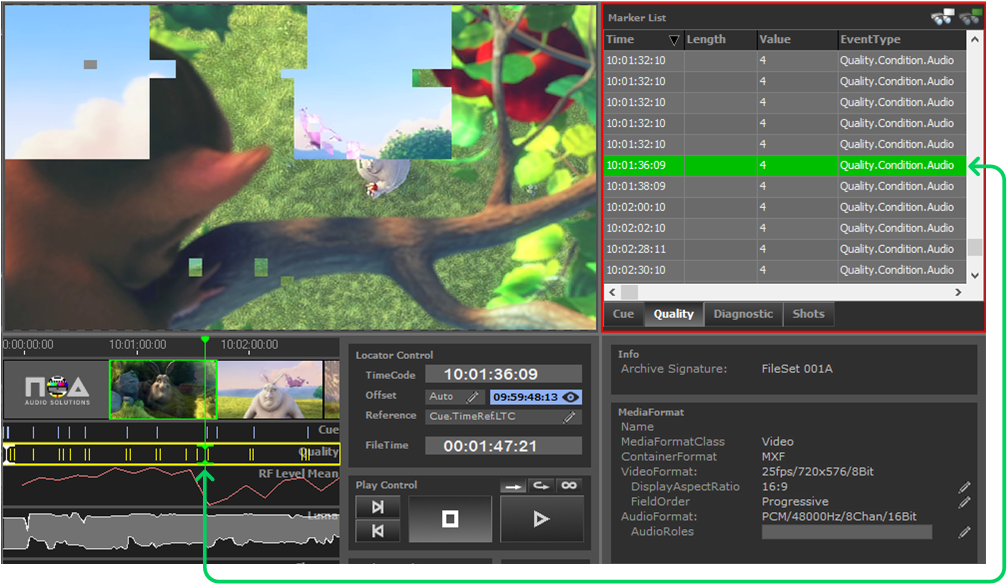Select the marker at 10:02:30:10
Screen dimensions: 1007x584
coord(785,270)
